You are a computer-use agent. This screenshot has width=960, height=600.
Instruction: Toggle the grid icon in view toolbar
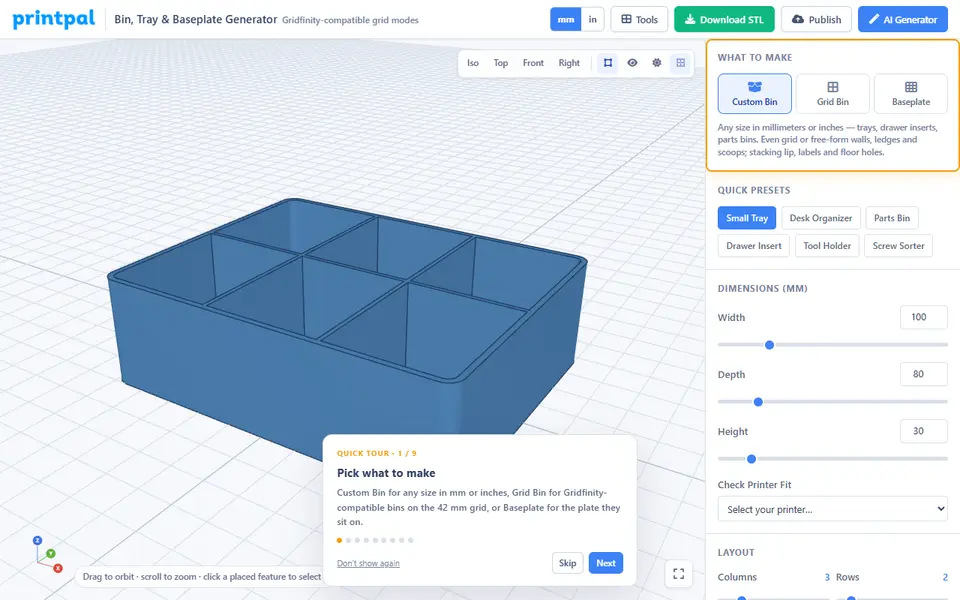point(680,63)
